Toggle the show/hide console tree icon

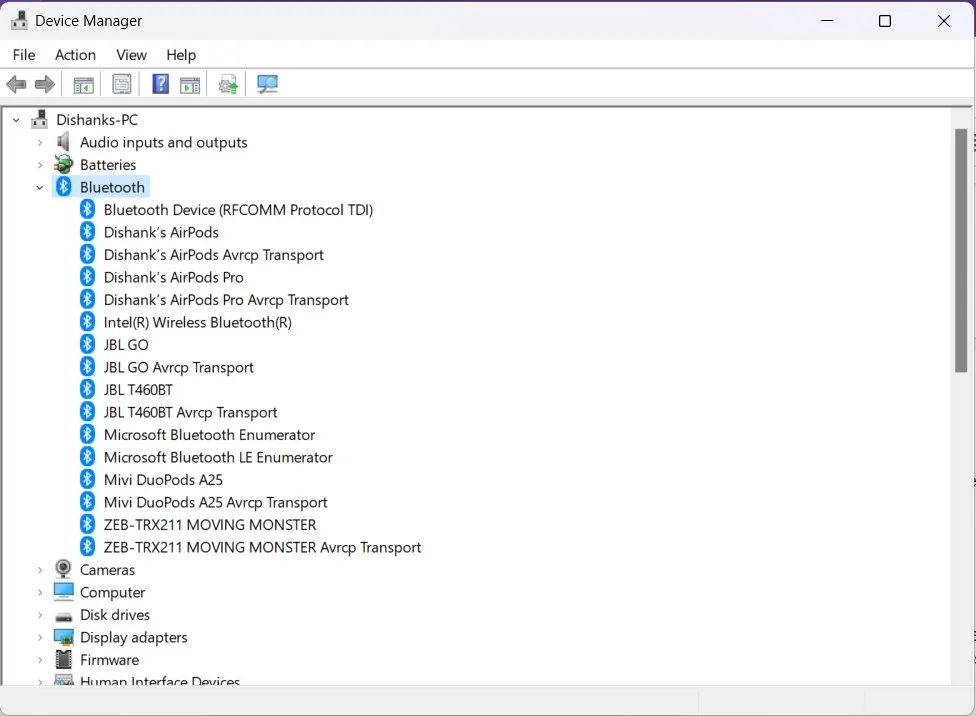click(83, 84)
